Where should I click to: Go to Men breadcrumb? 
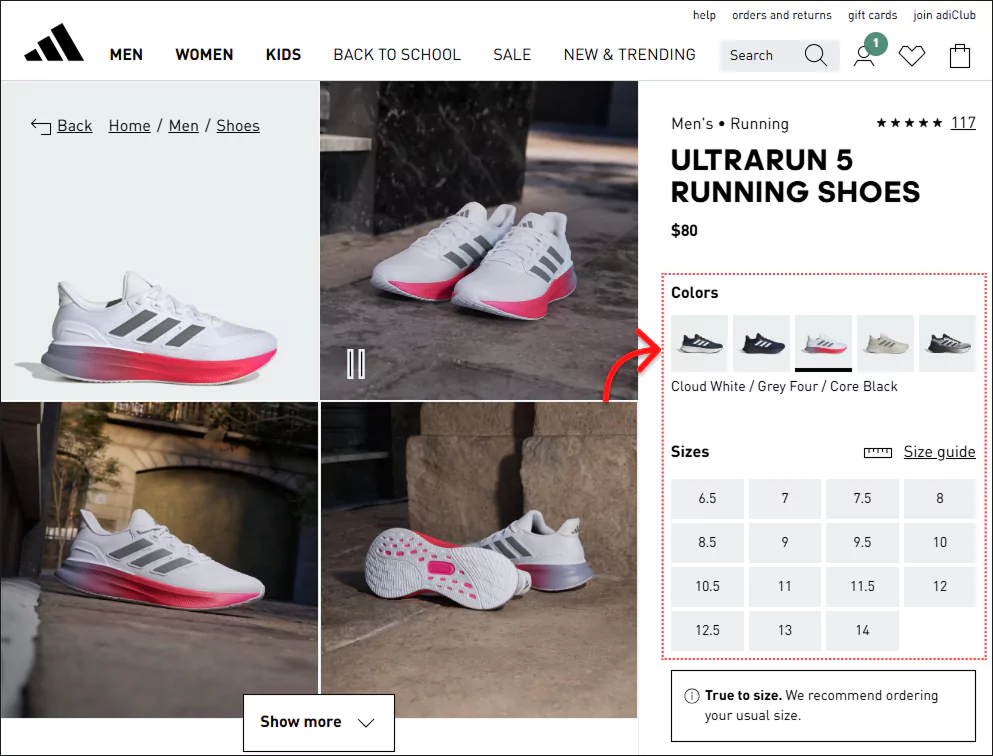(x=184, y=126)
